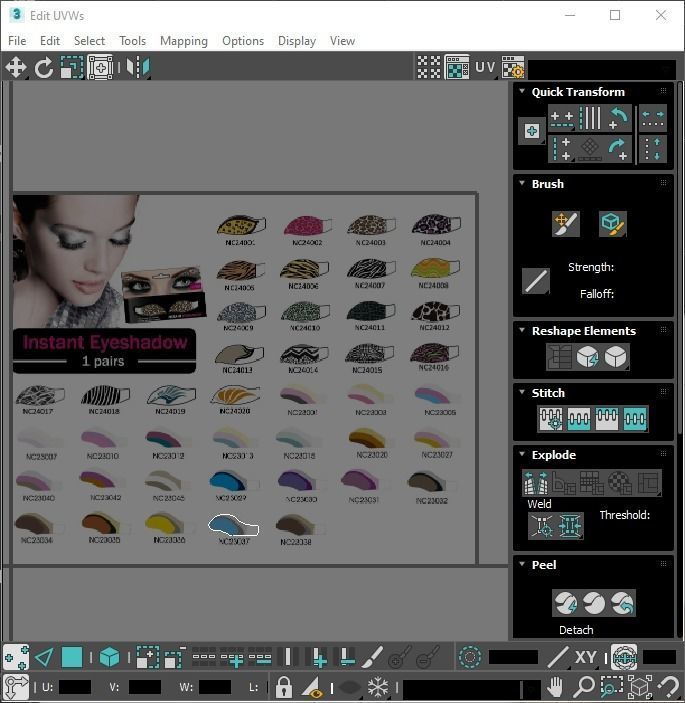Click into the V coordinate field
The width and height of the screenshot is (685, 703).
[x=144, y=687]
